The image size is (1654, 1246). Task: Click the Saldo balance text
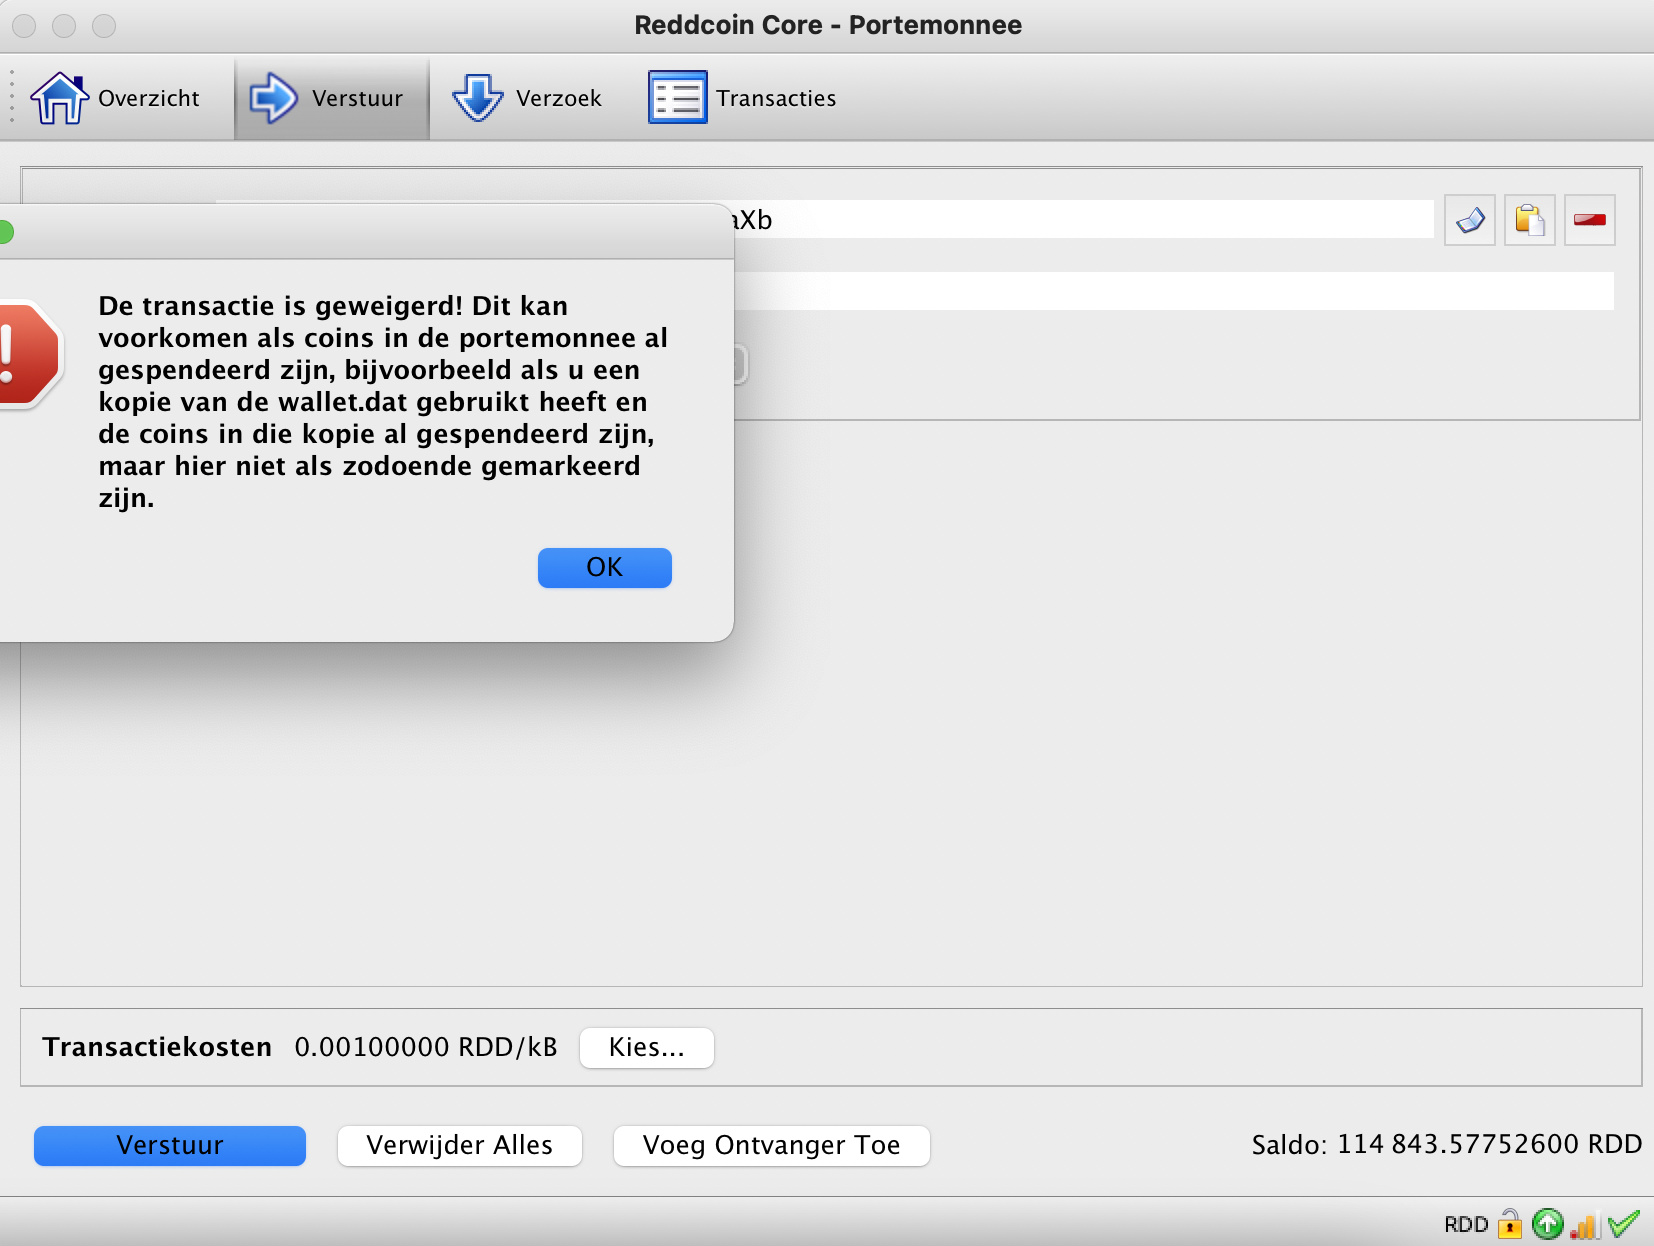coord(1447,1144)
